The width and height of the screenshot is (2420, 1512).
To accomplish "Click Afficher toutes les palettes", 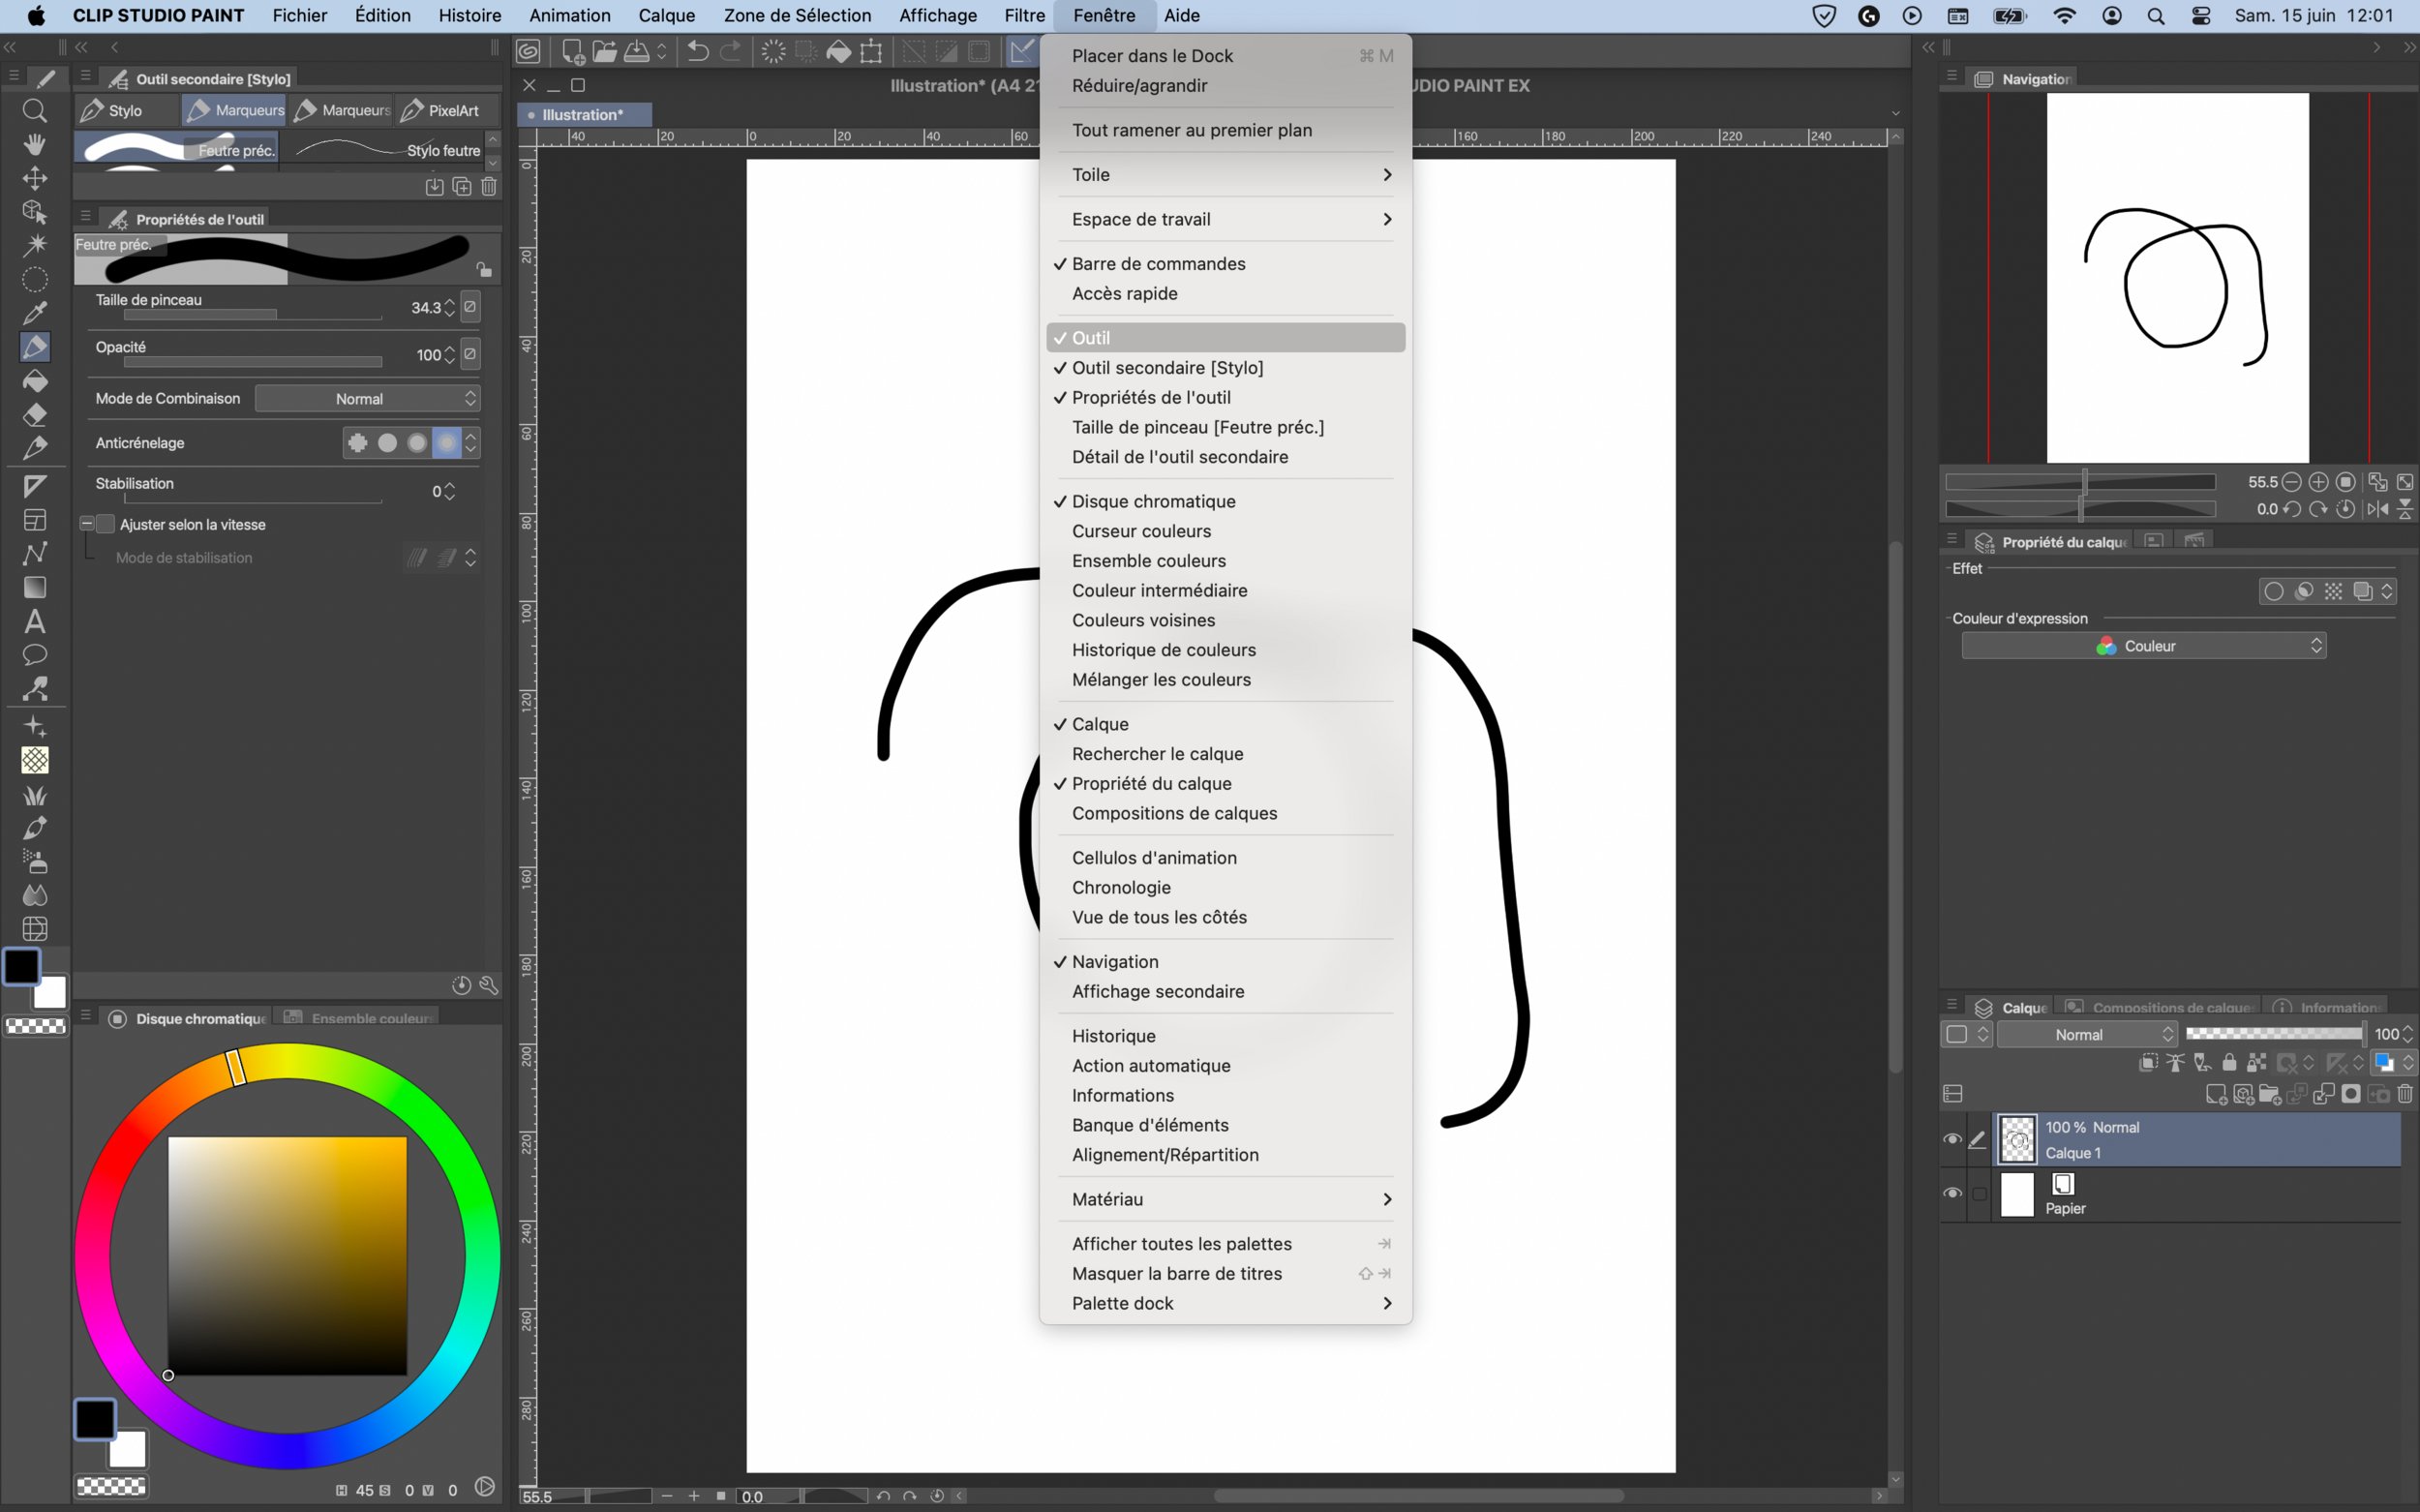I will pyautogui.click(x=1181, y=1244).
